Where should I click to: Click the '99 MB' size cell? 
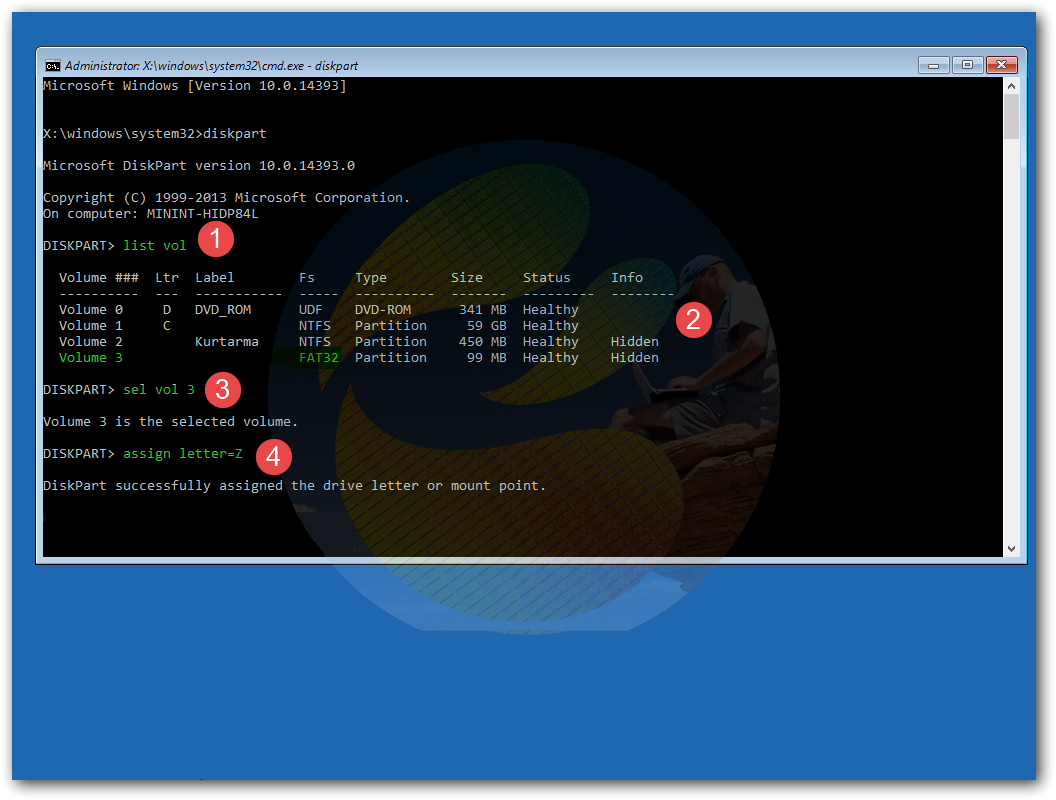click(x=487, y=358)
